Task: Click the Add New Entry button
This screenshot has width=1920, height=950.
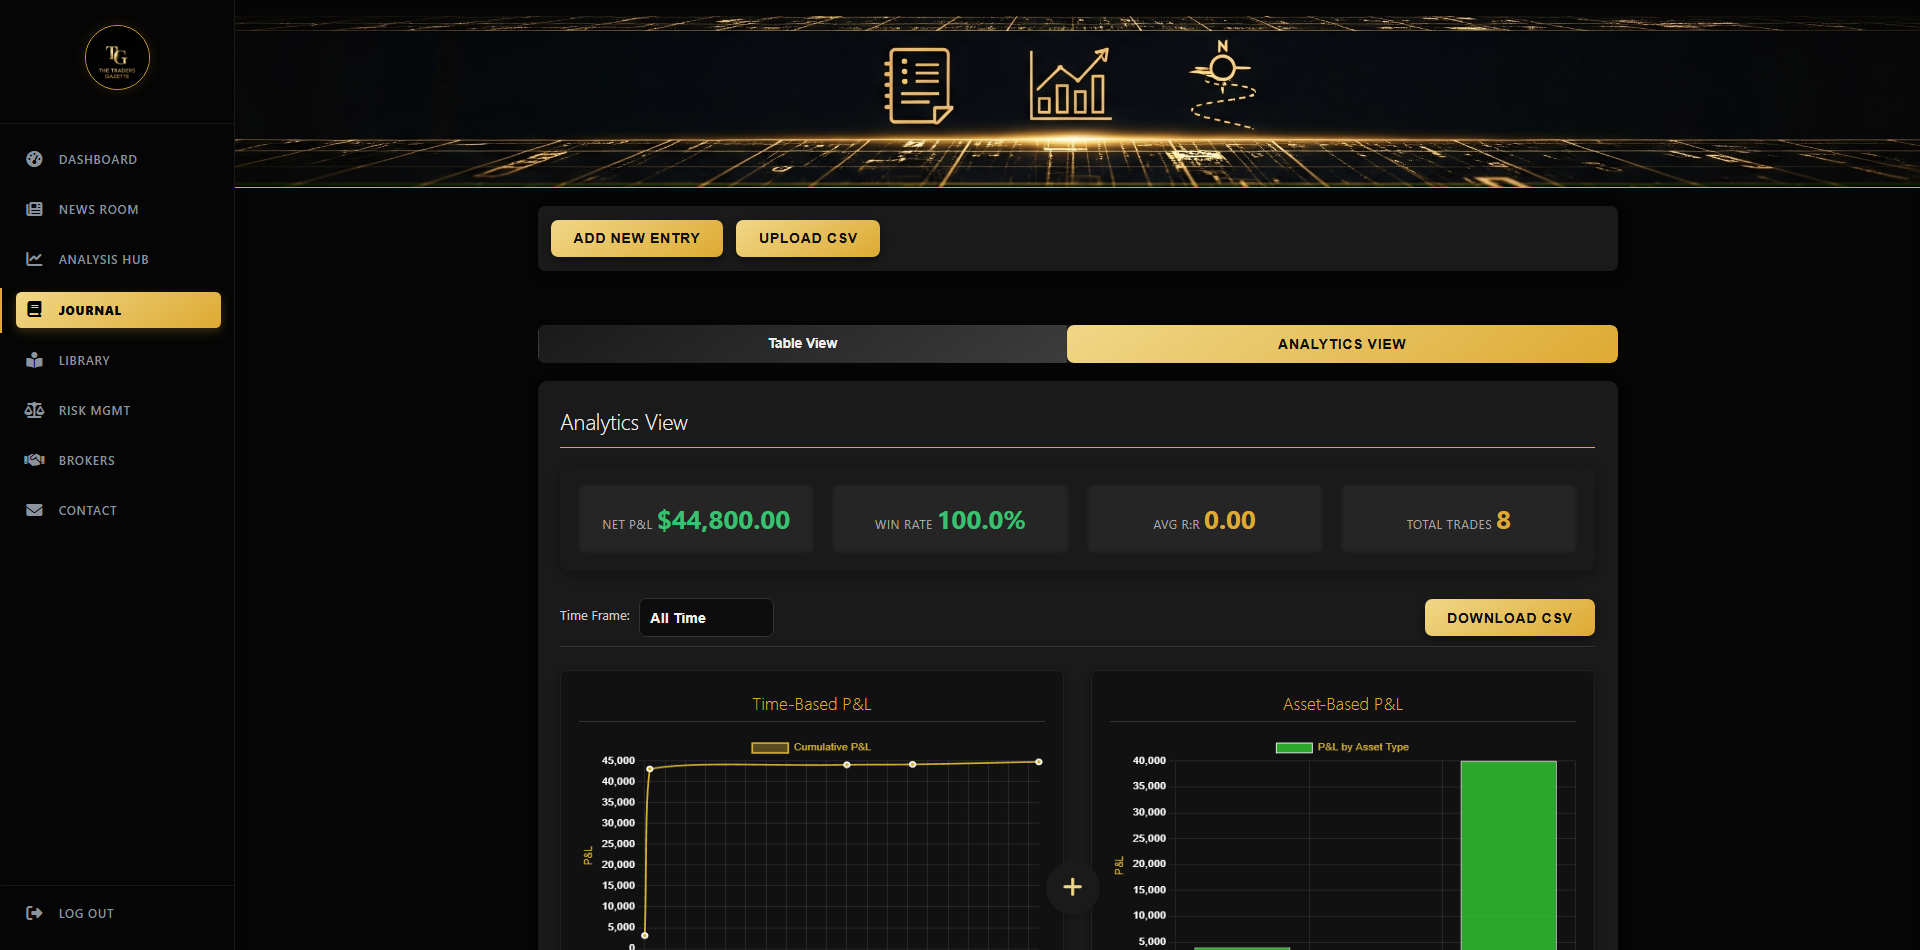Action: 636,238
